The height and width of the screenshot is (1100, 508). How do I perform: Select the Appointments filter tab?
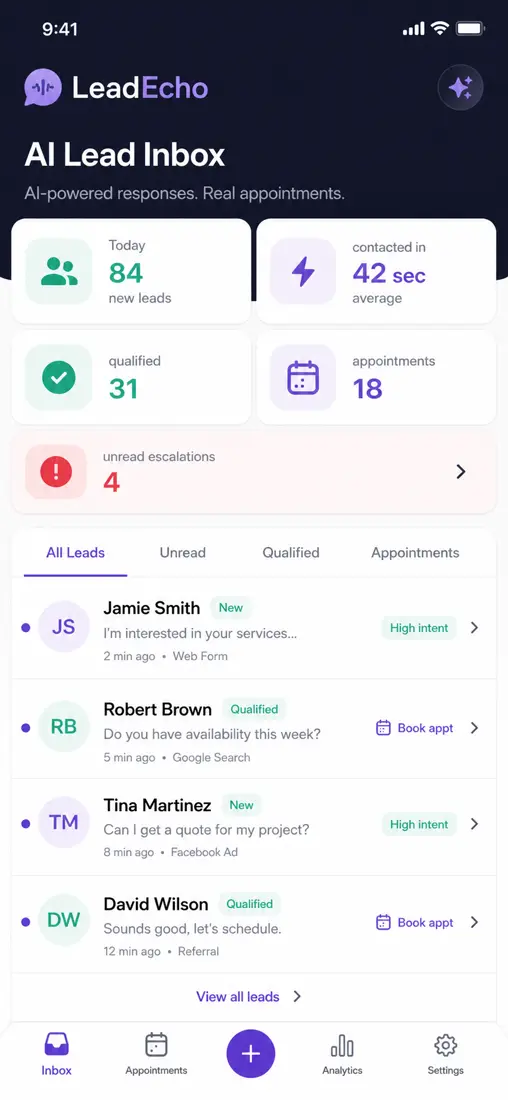point(415,553)
